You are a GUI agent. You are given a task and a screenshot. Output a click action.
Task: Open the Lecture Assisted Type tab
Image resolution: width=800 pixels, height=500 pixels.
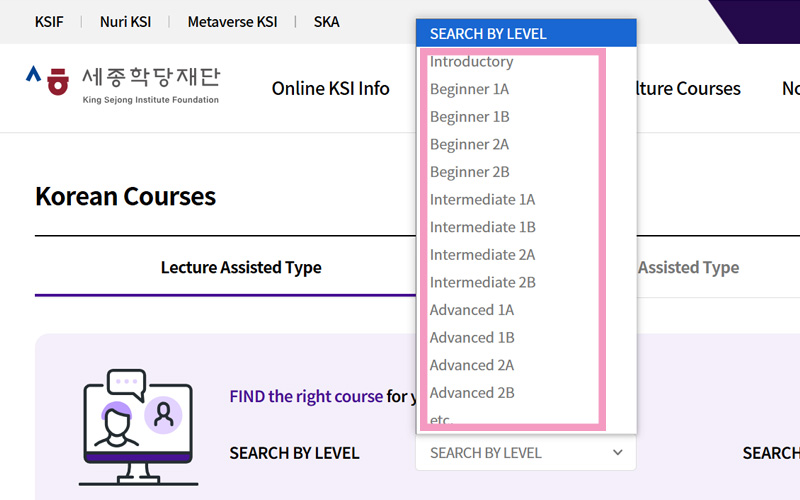pos(241,267)
